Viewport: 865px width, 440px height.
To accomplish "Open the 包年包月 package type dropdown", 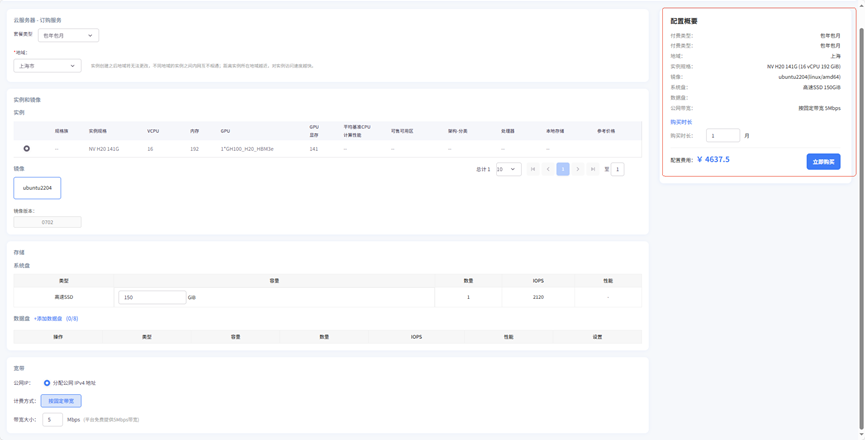I will point(68,35).
